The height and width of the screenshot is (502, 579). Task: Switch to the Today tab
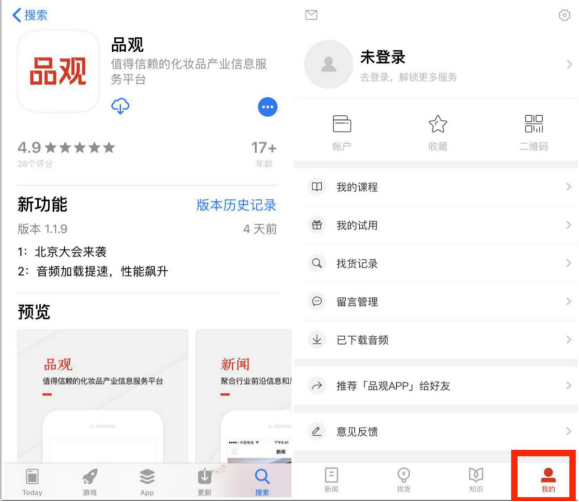32,482
